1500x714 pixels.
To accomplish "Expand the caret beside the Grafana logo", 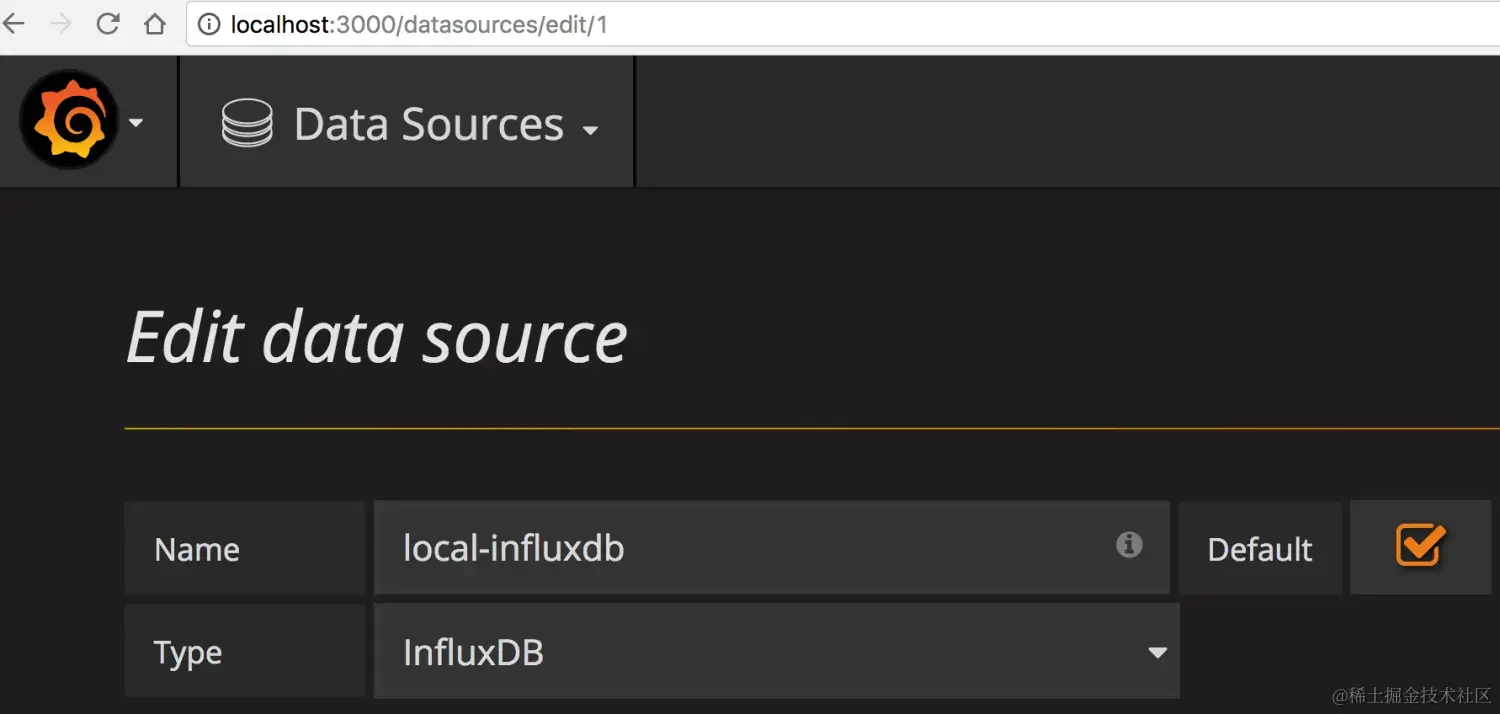I will tap(136, 123).
